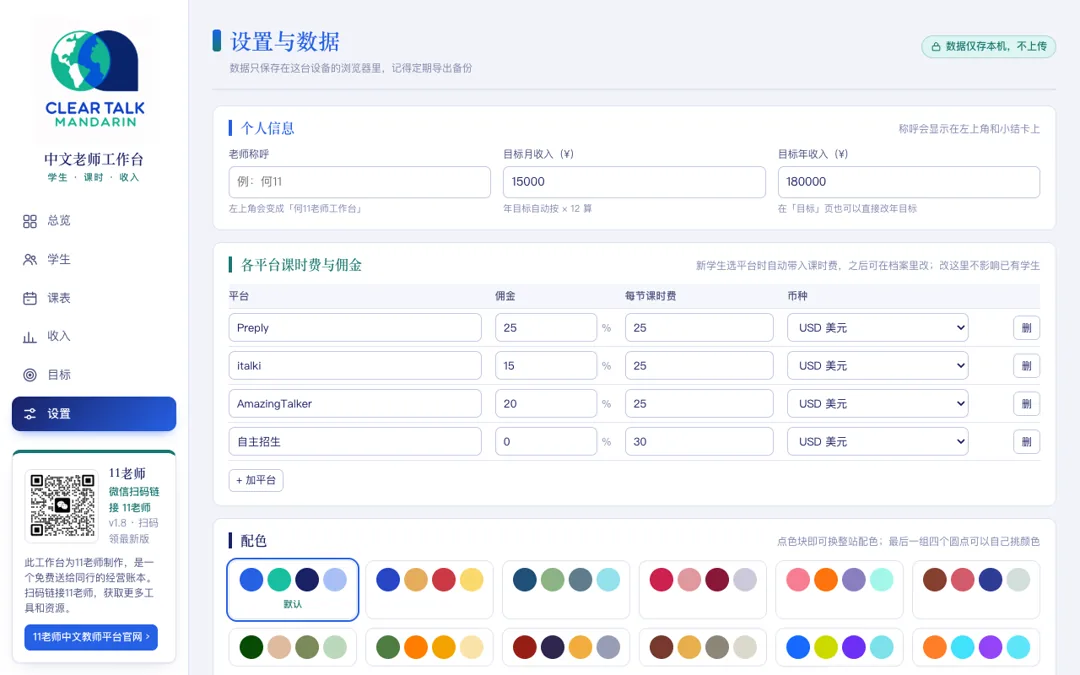Click the 设置 sliders icon
Image resolution: width=1080 pixels, height=675 pixels.
[30, 414]
